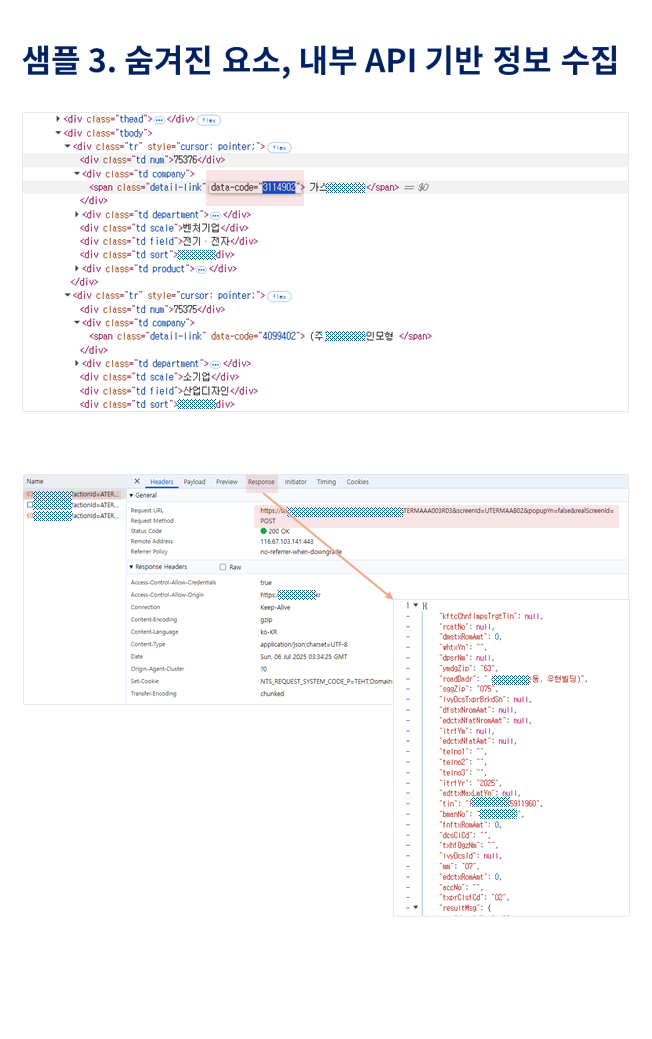Open the Response tab
Image resolution: width=652 pixels, height=1039 pixels.
tap(261, 482)
